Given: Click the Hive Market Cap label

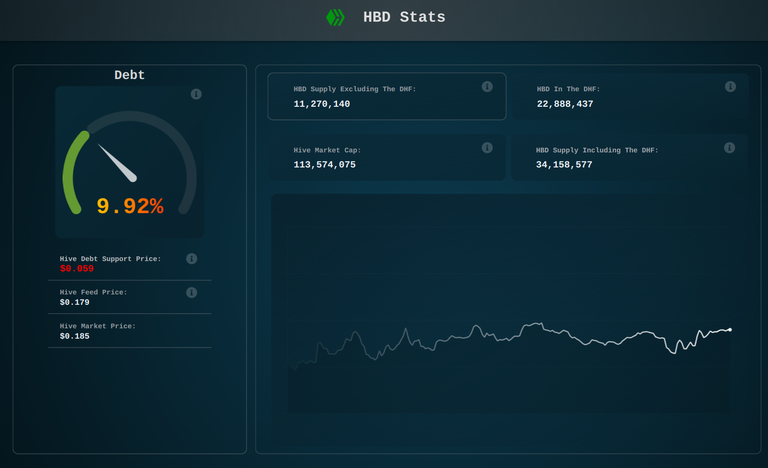Looking at the screenshot, I should coord(327,150).
